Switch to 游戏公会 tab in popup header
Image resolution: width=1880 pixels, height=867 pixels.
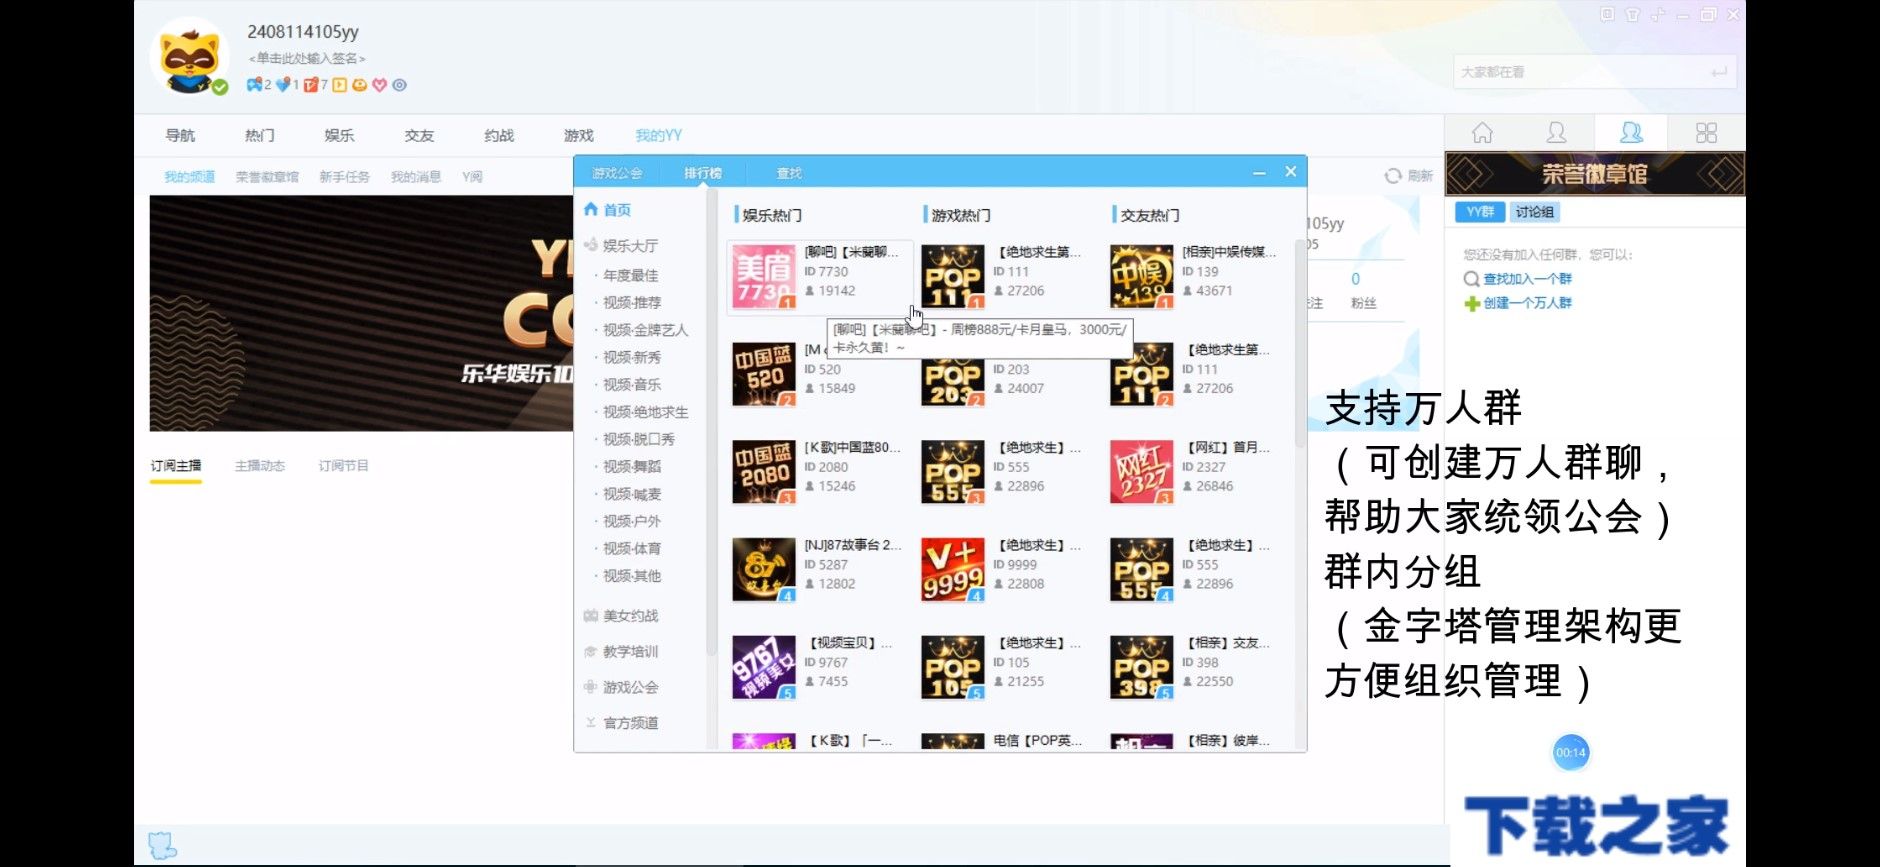coord(617,173)
